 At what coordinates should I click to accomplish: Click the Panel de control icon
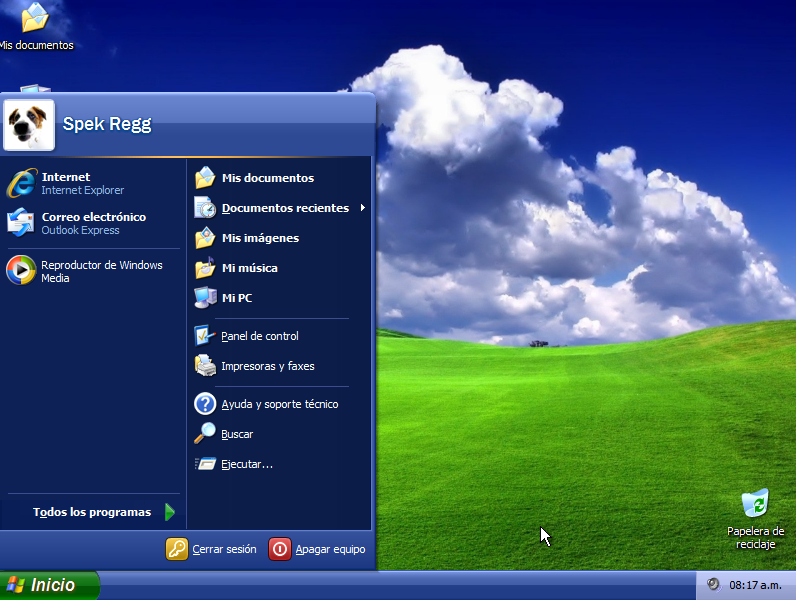click(205, 336)
